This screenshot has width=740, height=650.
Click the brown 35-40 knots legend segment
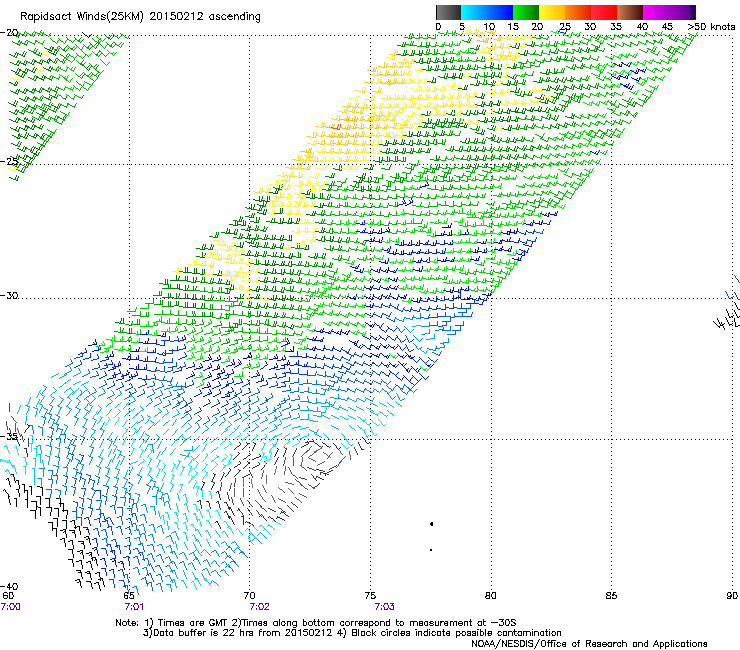pyautogui.click(x=630, y=12)
